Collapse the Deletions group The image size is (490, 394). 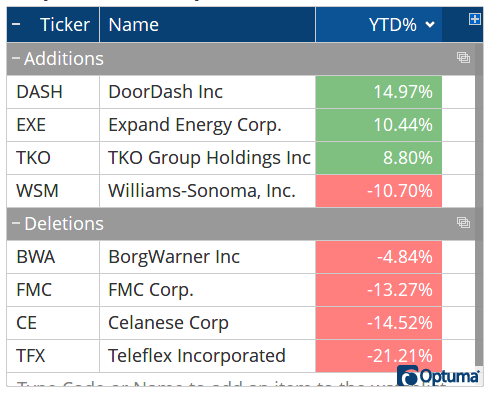click(16, 223)
